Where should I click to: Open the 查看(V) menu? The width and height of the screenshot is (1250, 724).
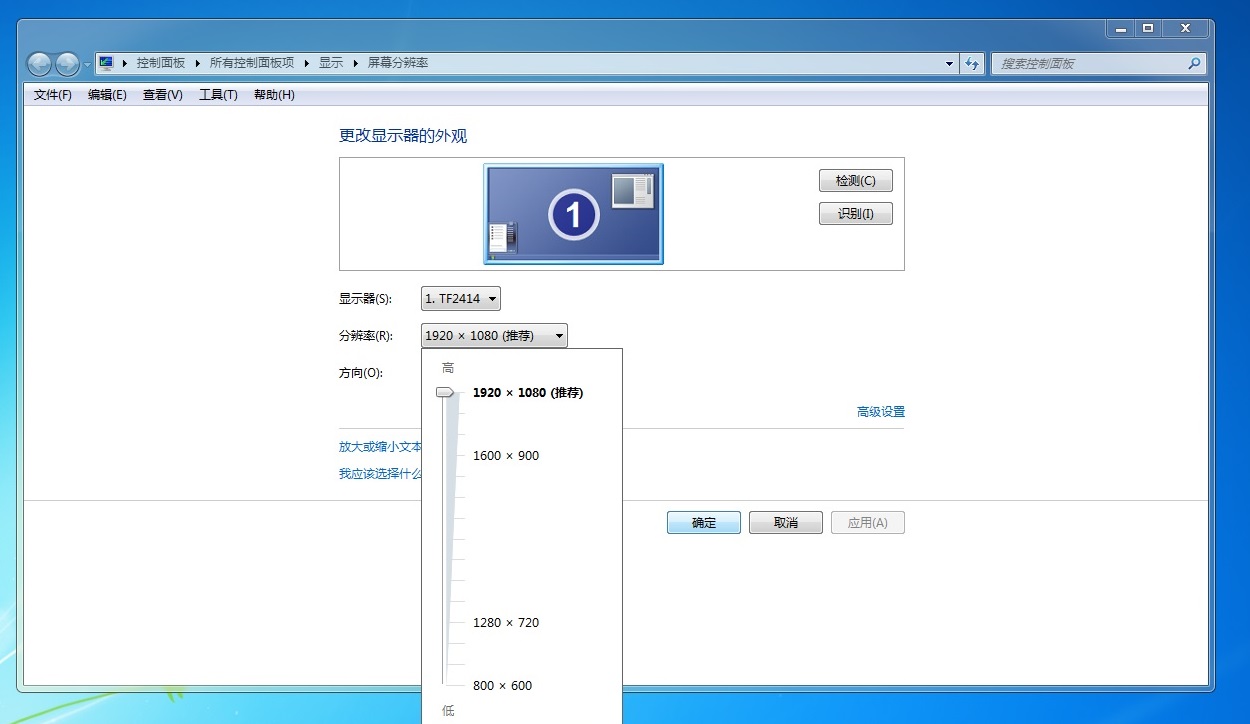tap(163, 95)
